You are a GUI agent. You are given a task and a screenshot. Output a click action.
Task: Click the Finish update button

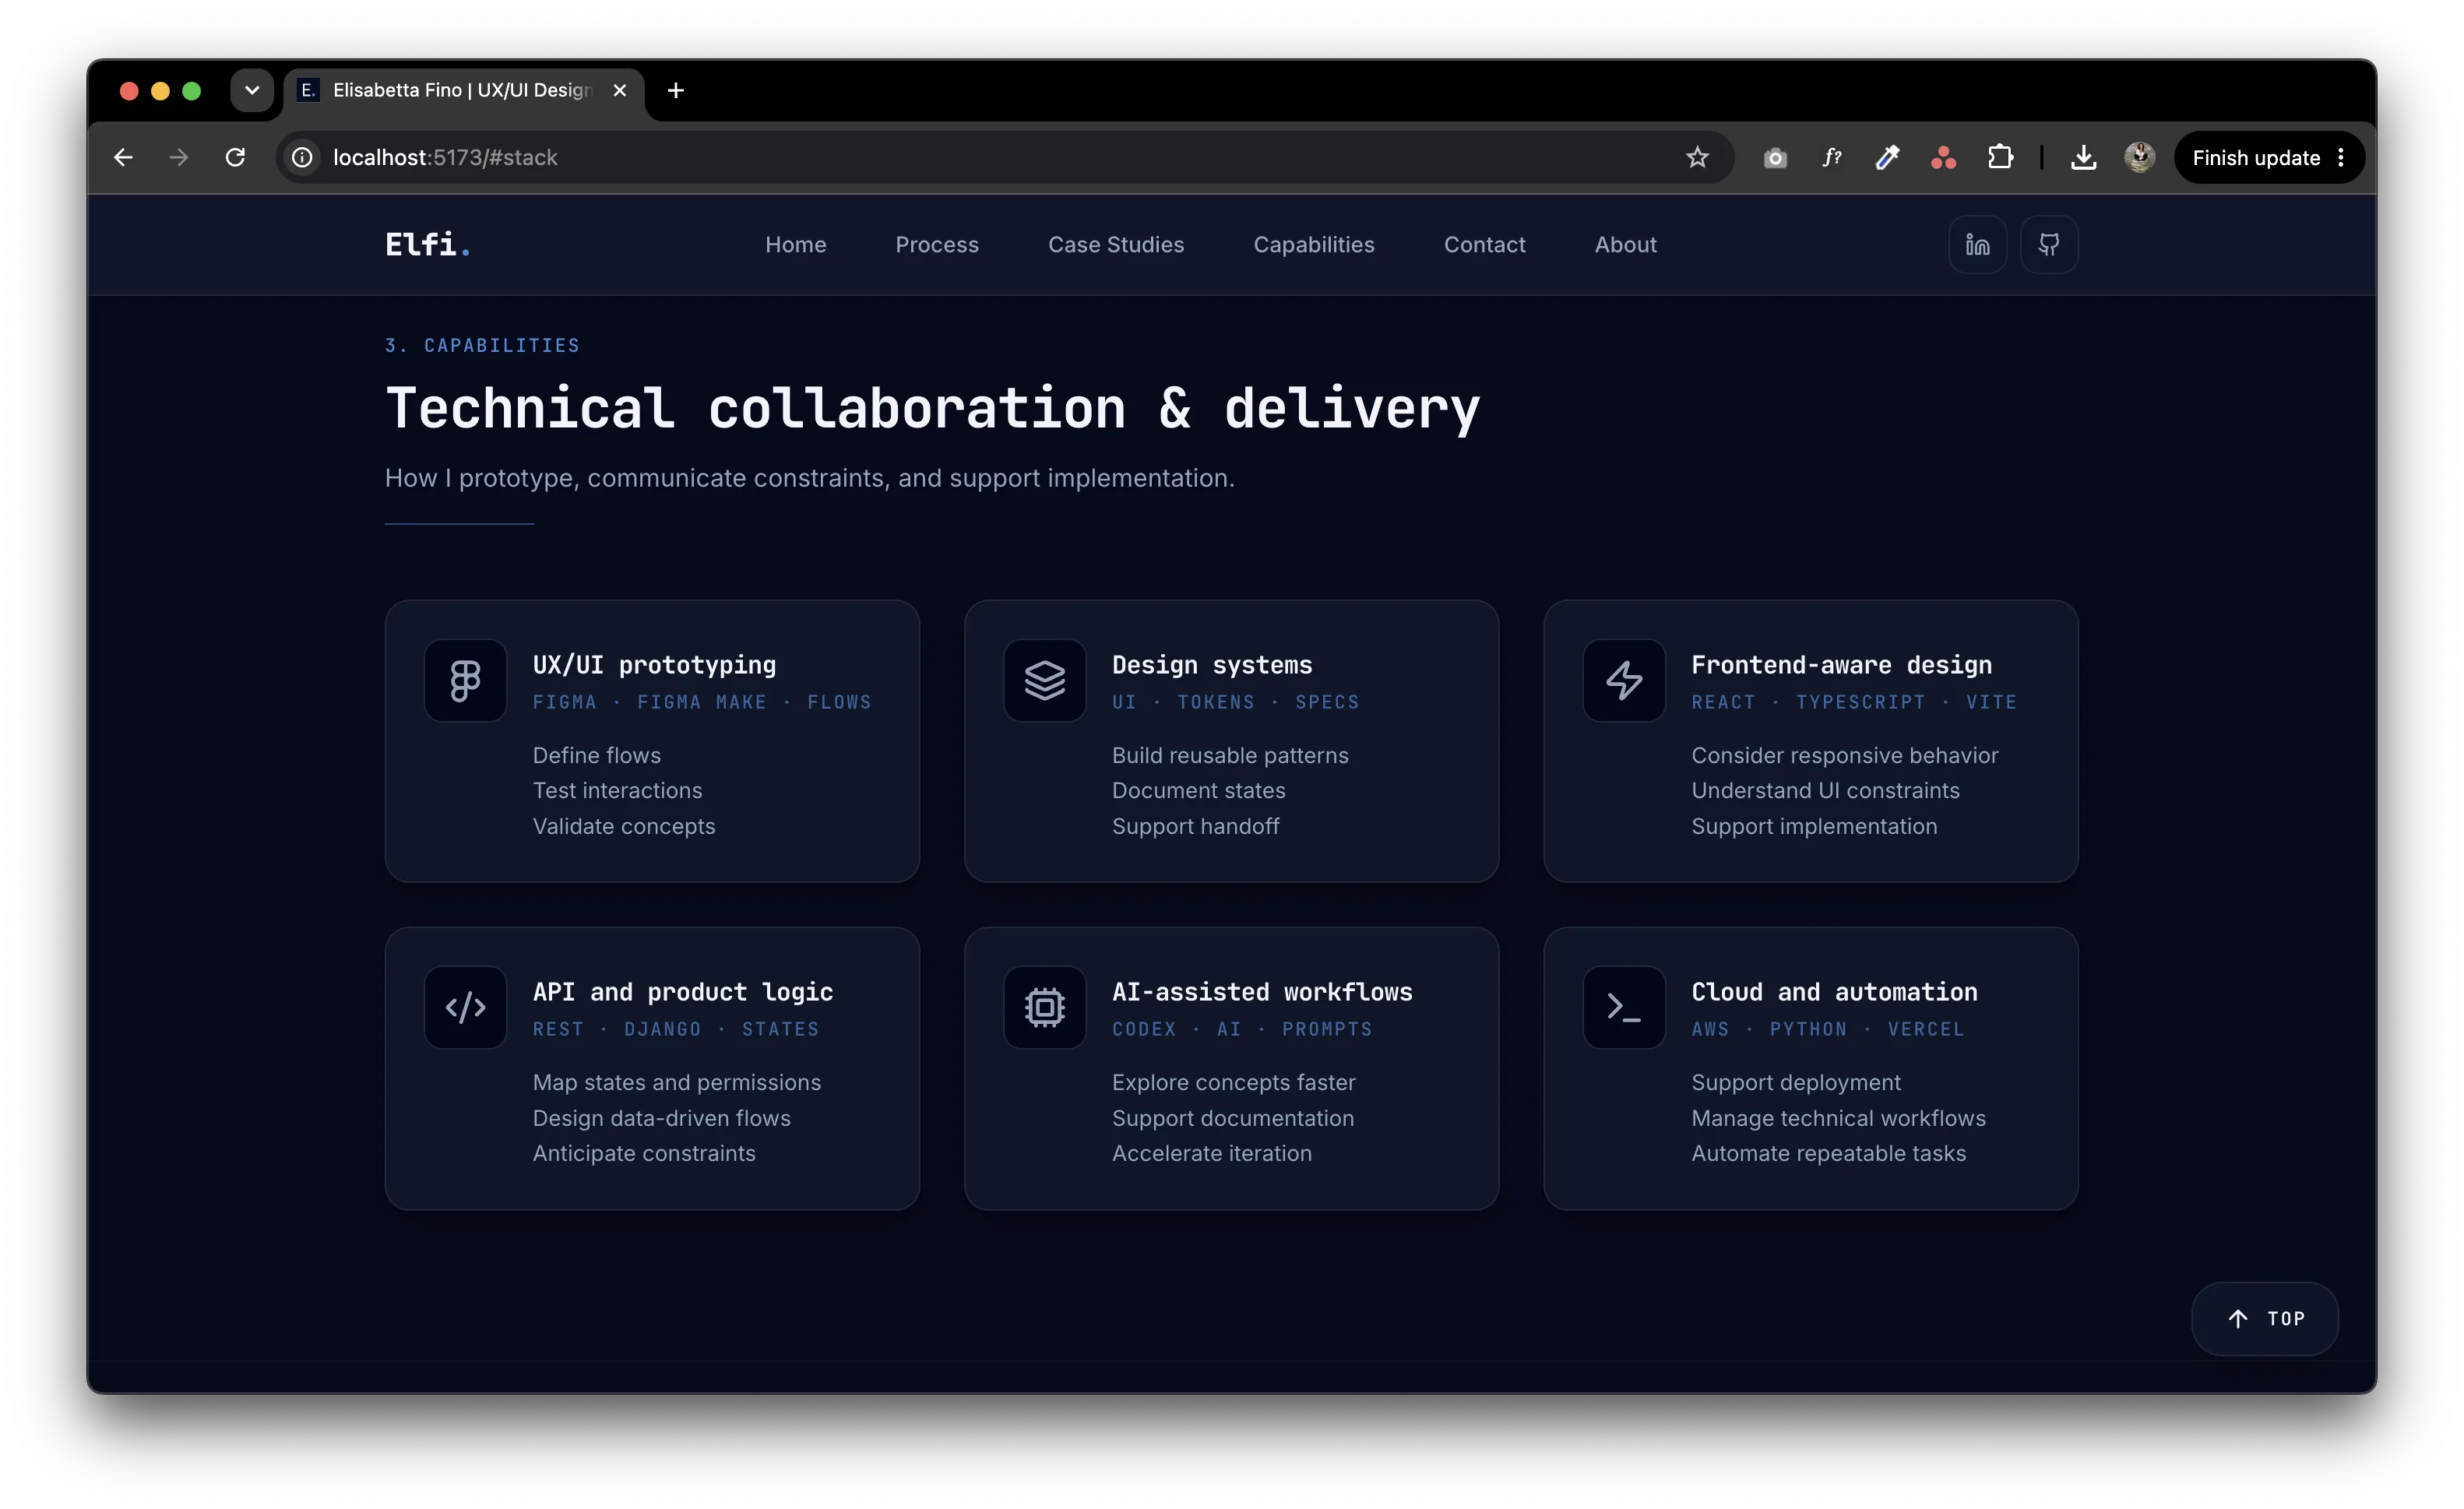(x=2256, y=157)
